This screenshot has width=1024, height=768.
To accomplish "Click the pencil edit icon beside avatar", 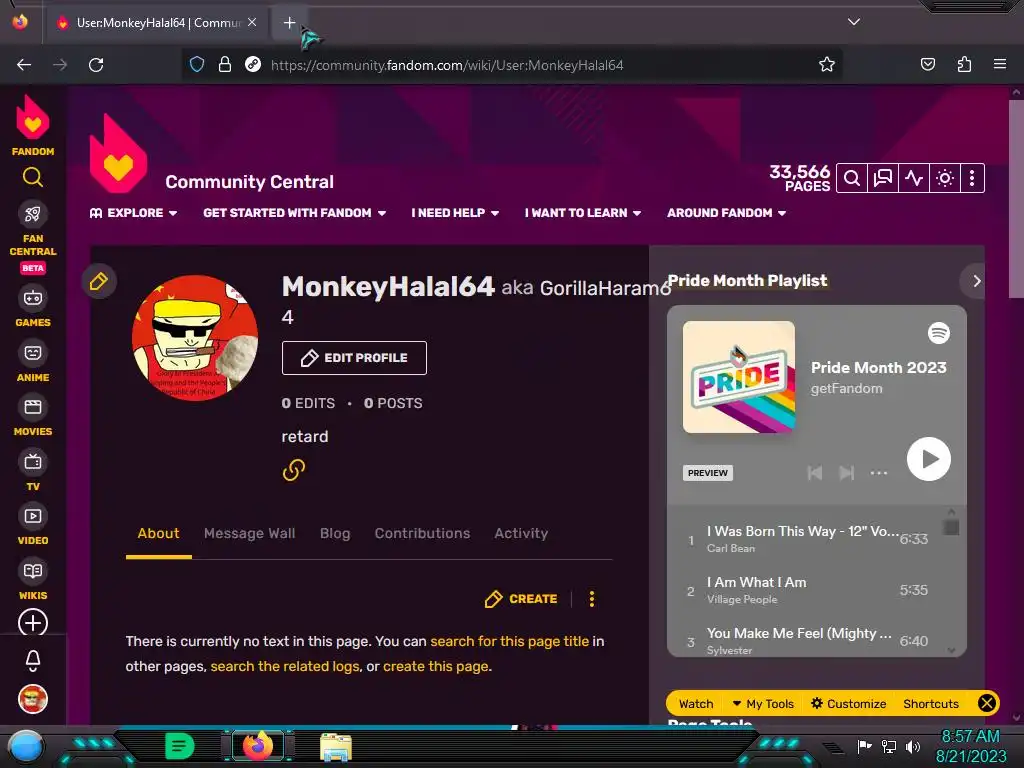I will pyautogui.click(x=99, y=281).
